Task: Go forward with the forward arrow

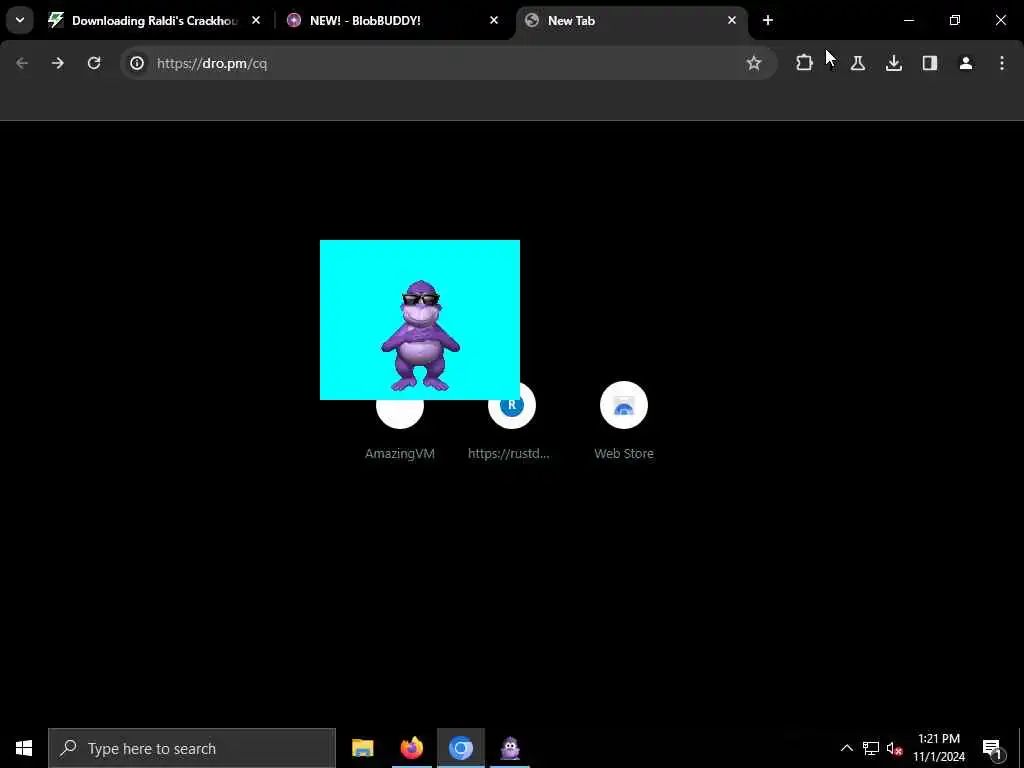Action: click(57, 63)
